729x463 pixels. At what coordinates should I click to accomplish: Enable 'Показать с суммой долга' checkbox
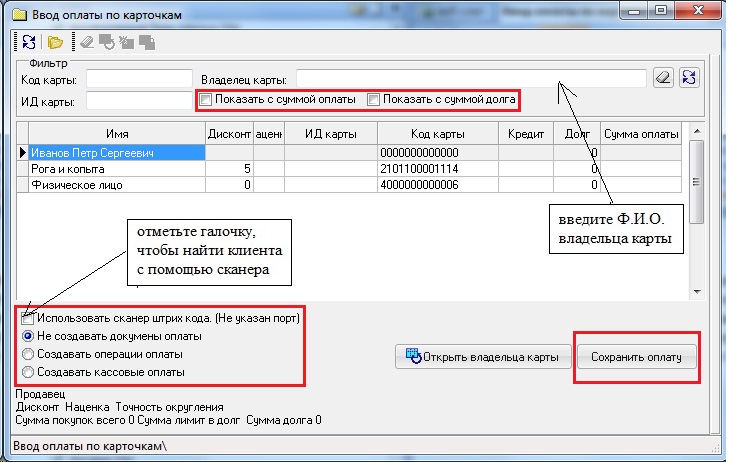[x=373, y=99]
